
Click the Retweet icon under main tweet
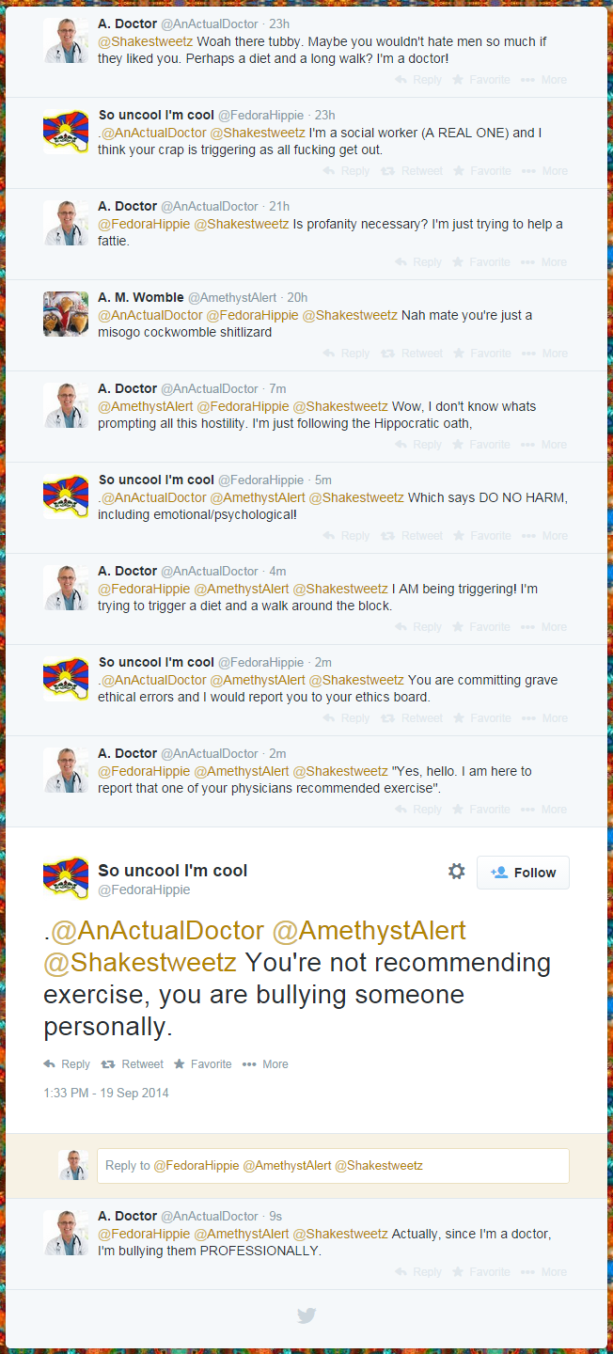click(108, 1064)
